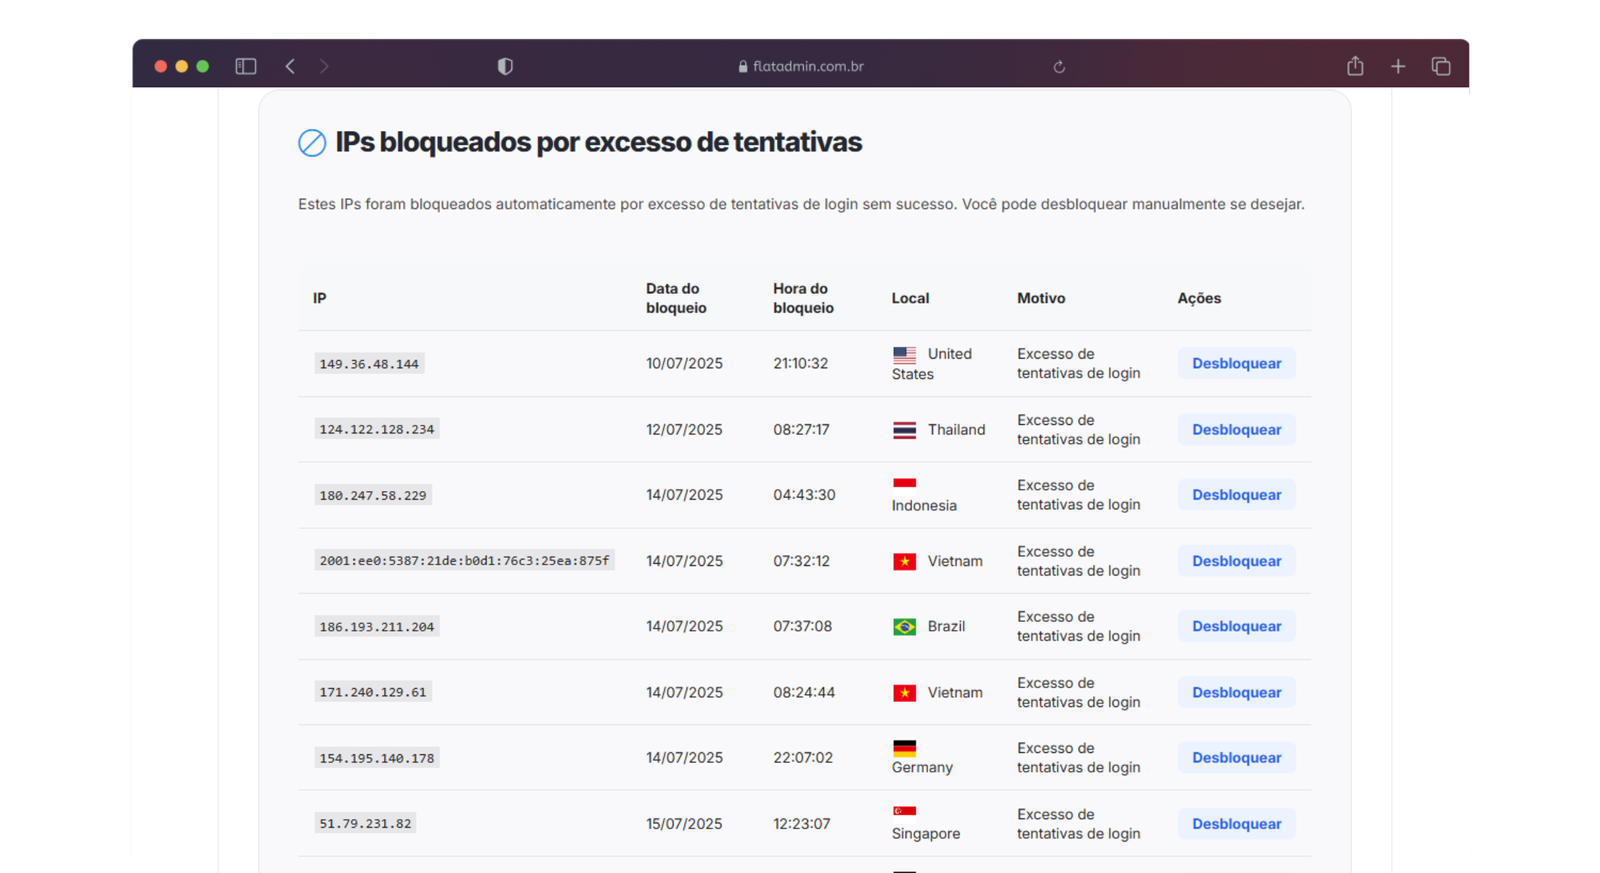Click the Brazil location text

tap(946, 626)
